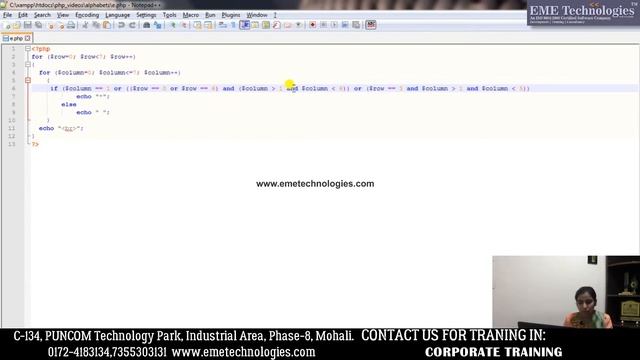Open the Tools menu
The height and width of the screenshot is (360, 640).
pos(169,15)
